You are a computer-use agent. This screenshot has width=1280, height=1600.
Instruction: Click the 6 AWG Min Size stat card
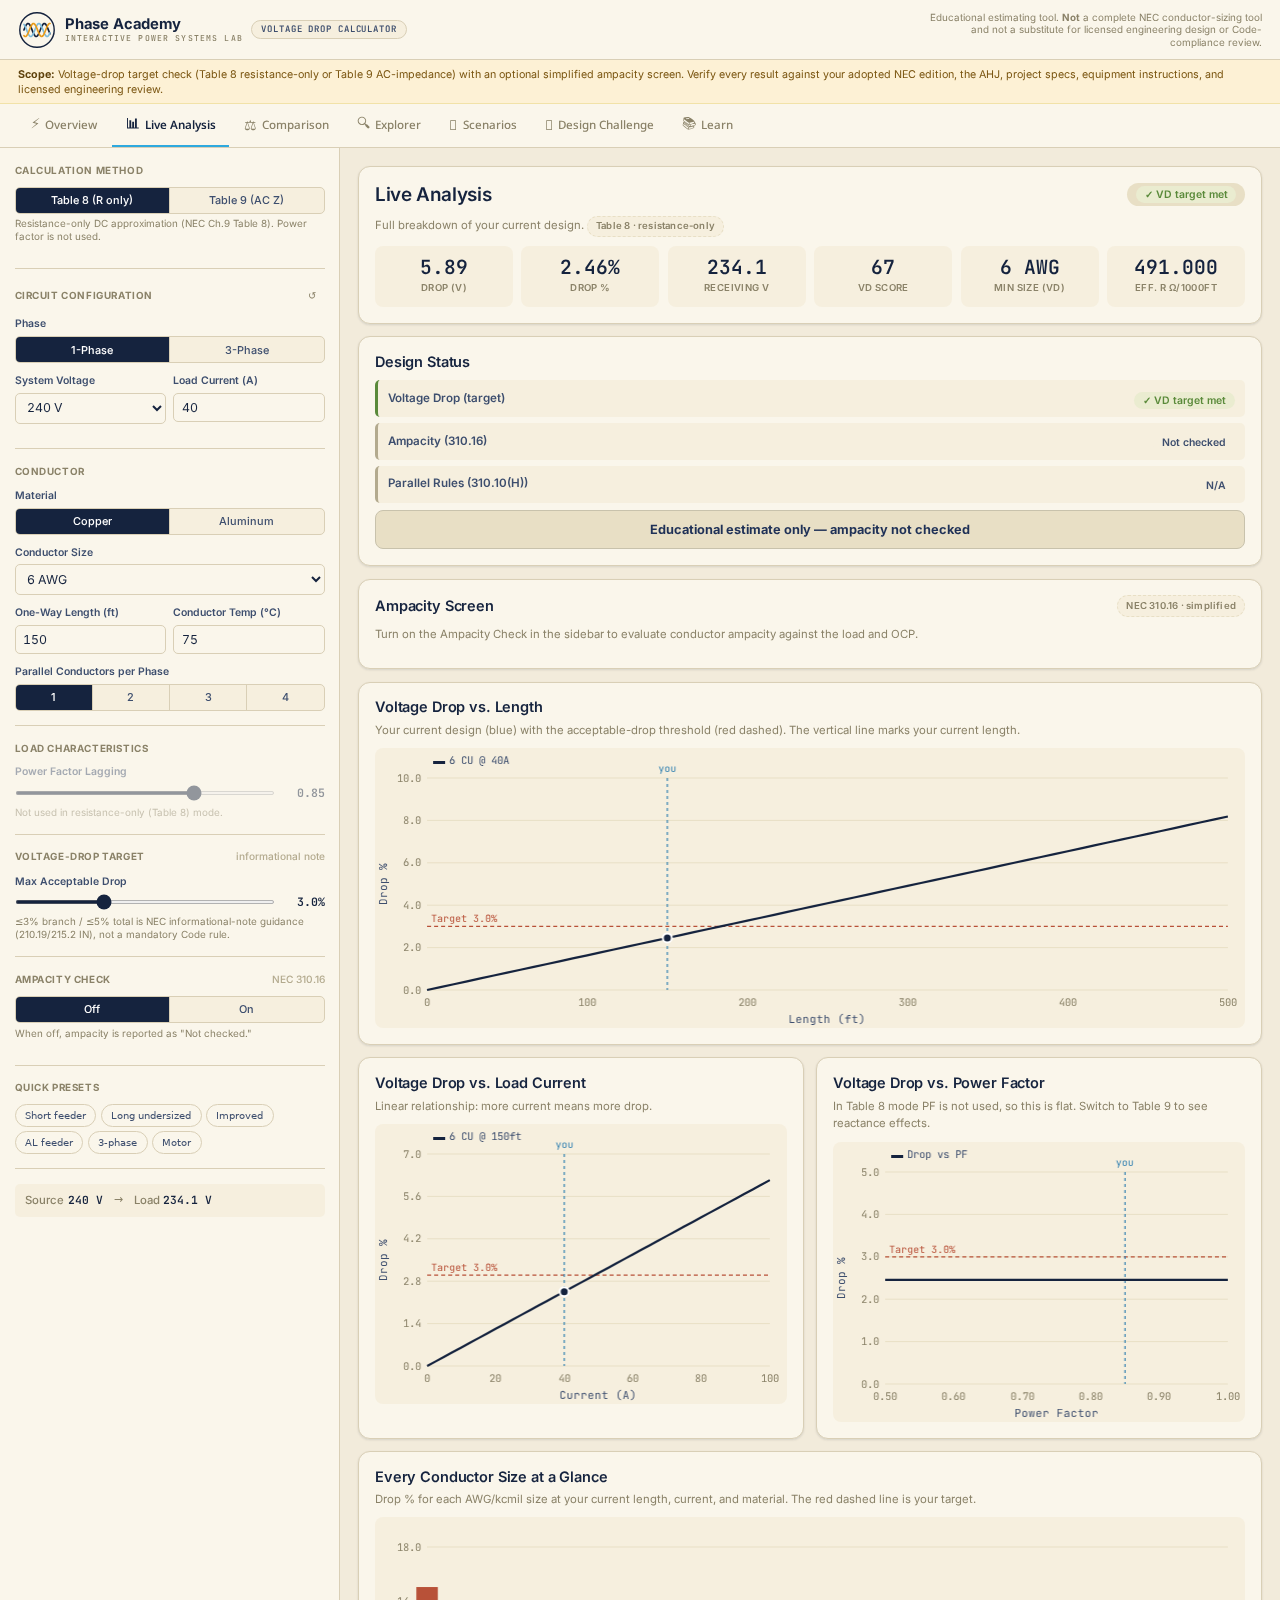point(1030,276)
